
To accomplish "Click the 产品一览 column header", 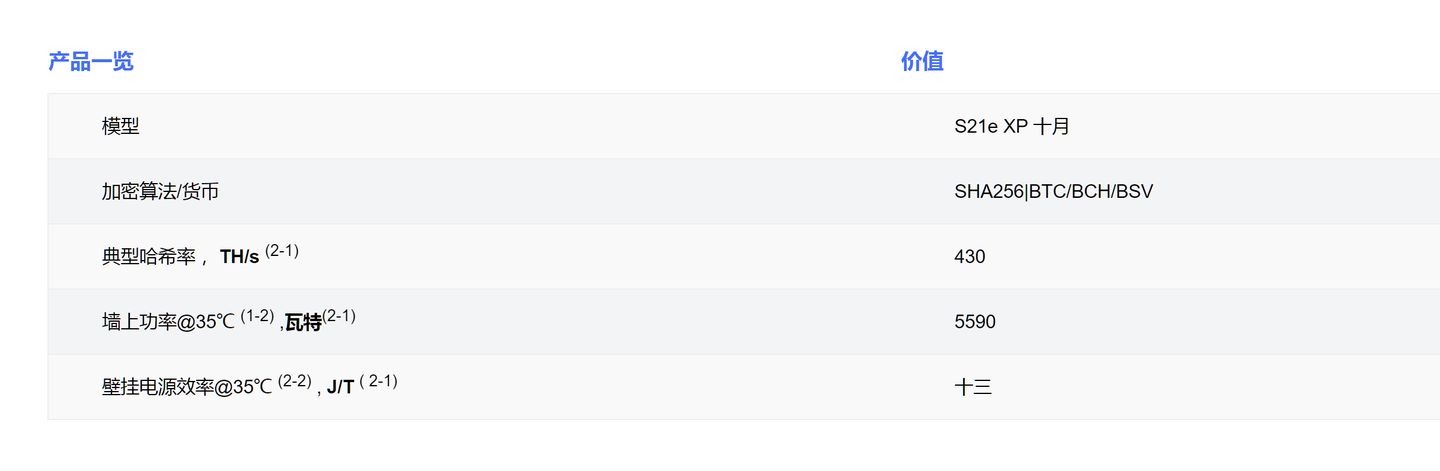I will (91, 61).
